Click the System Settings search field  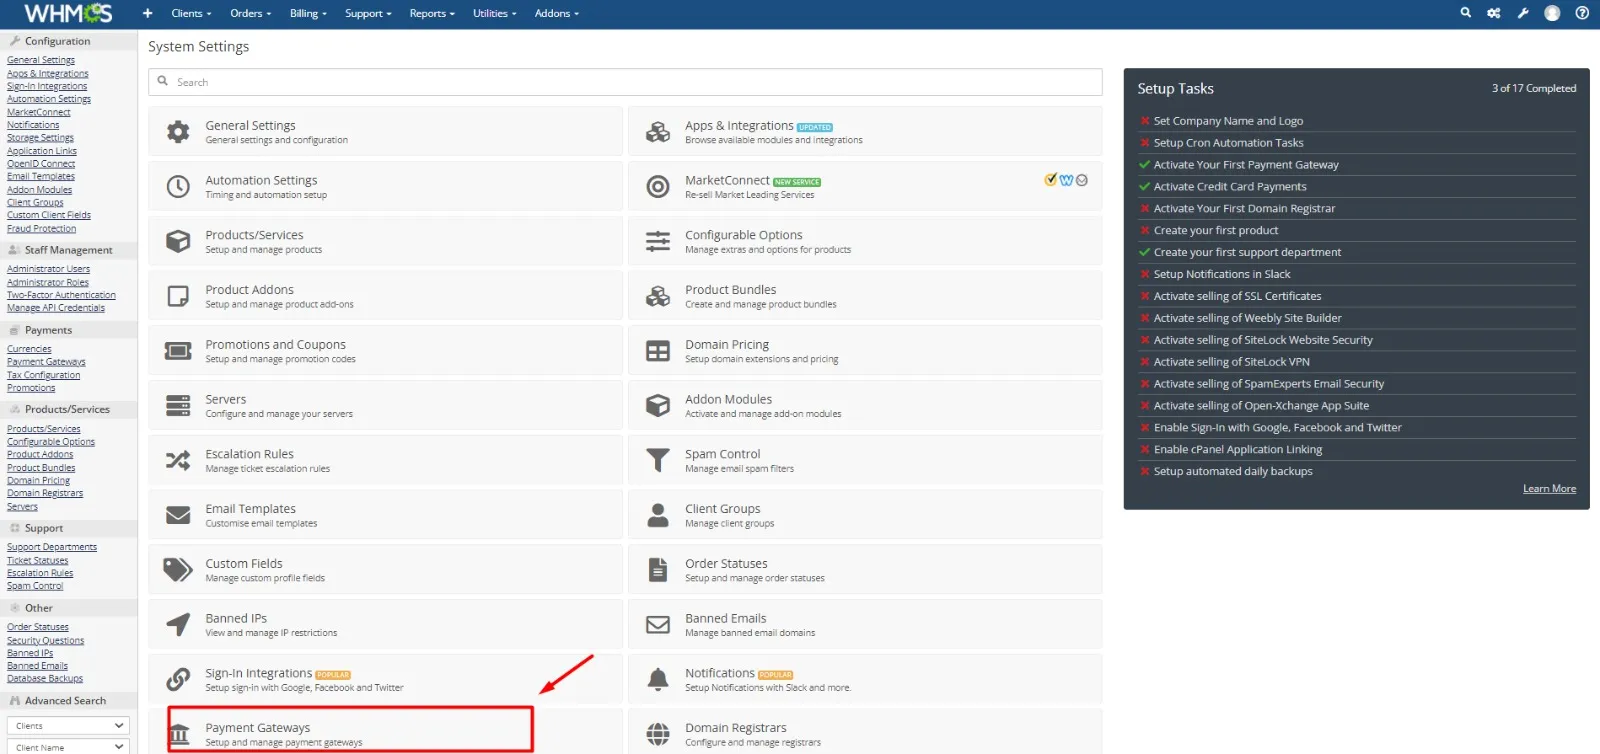click(x=625, y=82)
